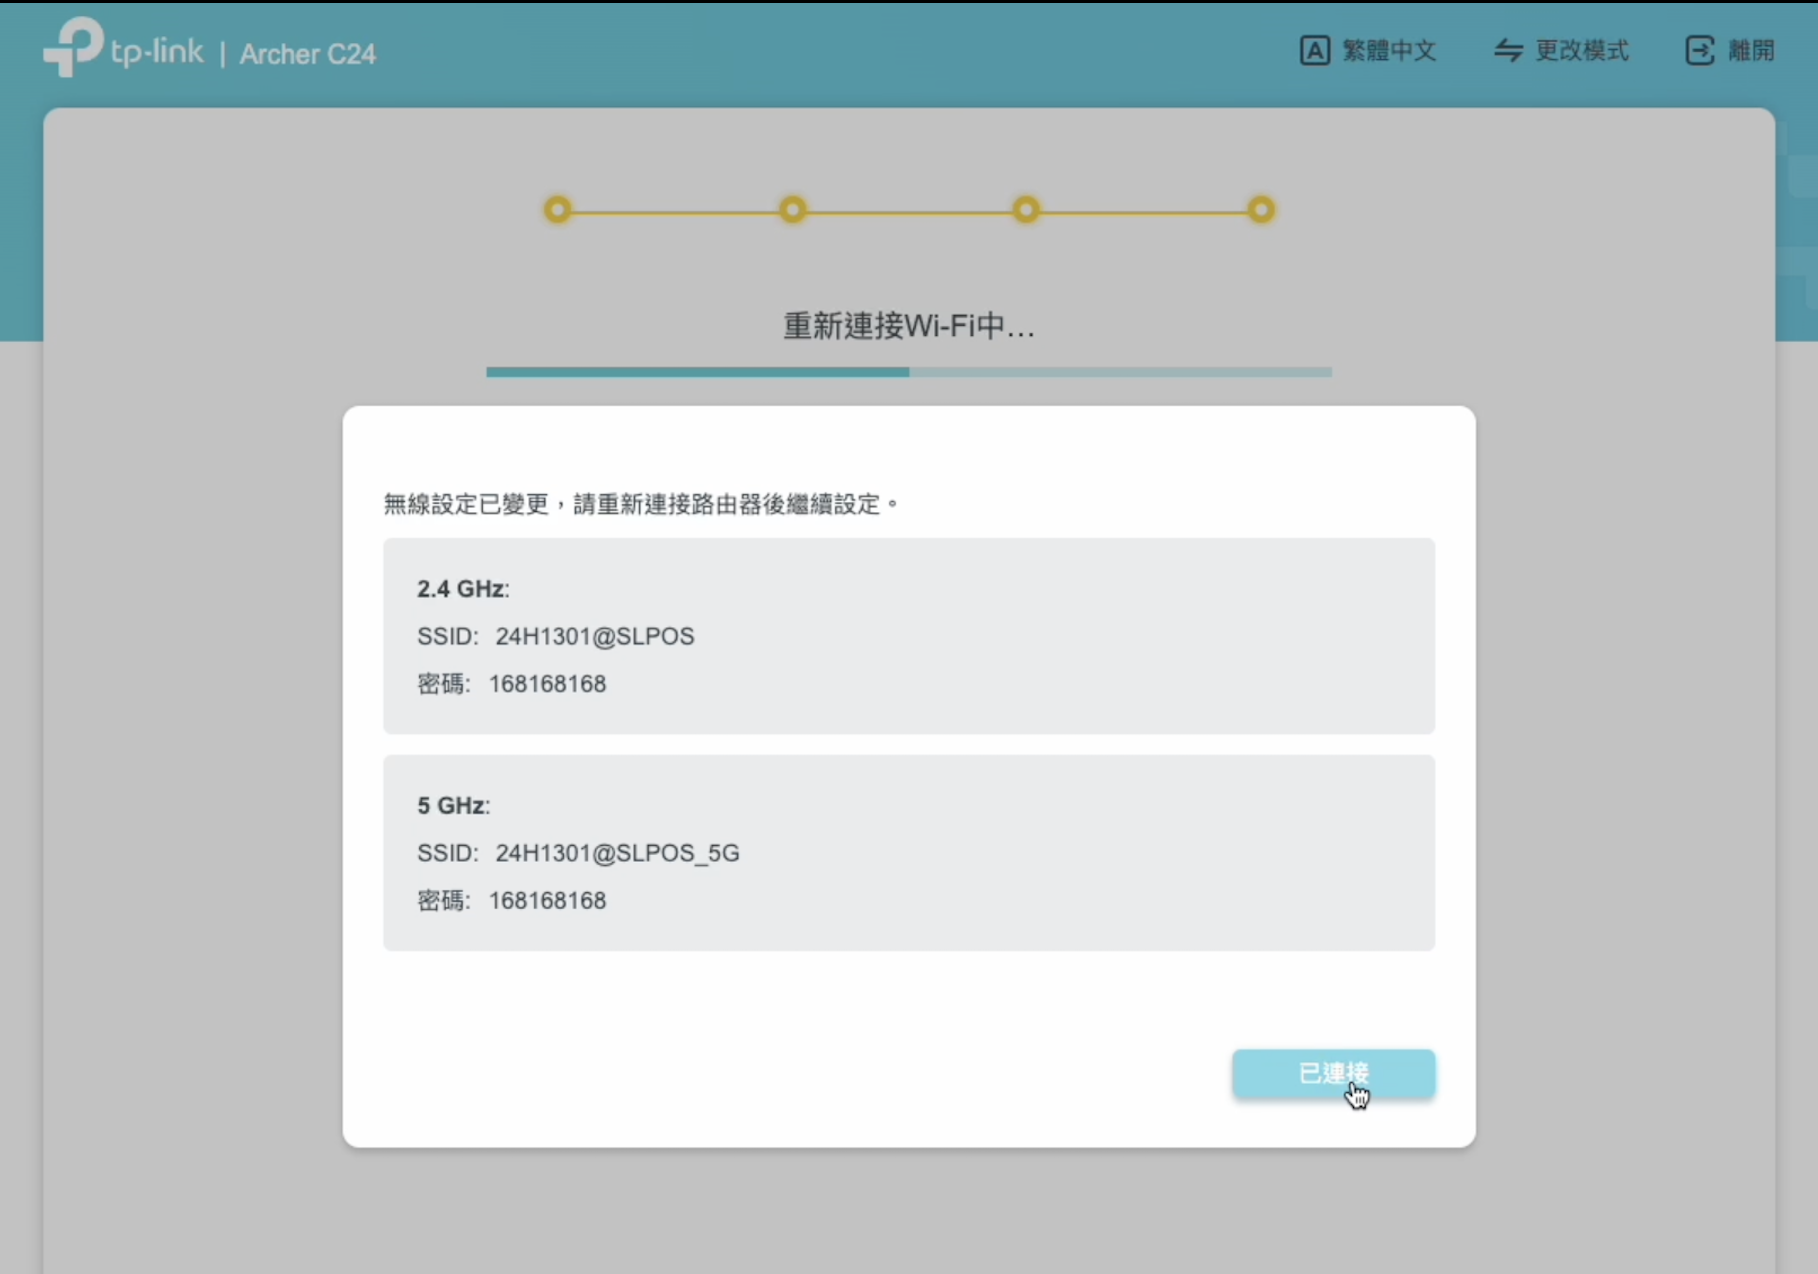Choose 離開 to exit setup
Image resolution: width=1818 pixels, height=1274 pixels.
1751,50
